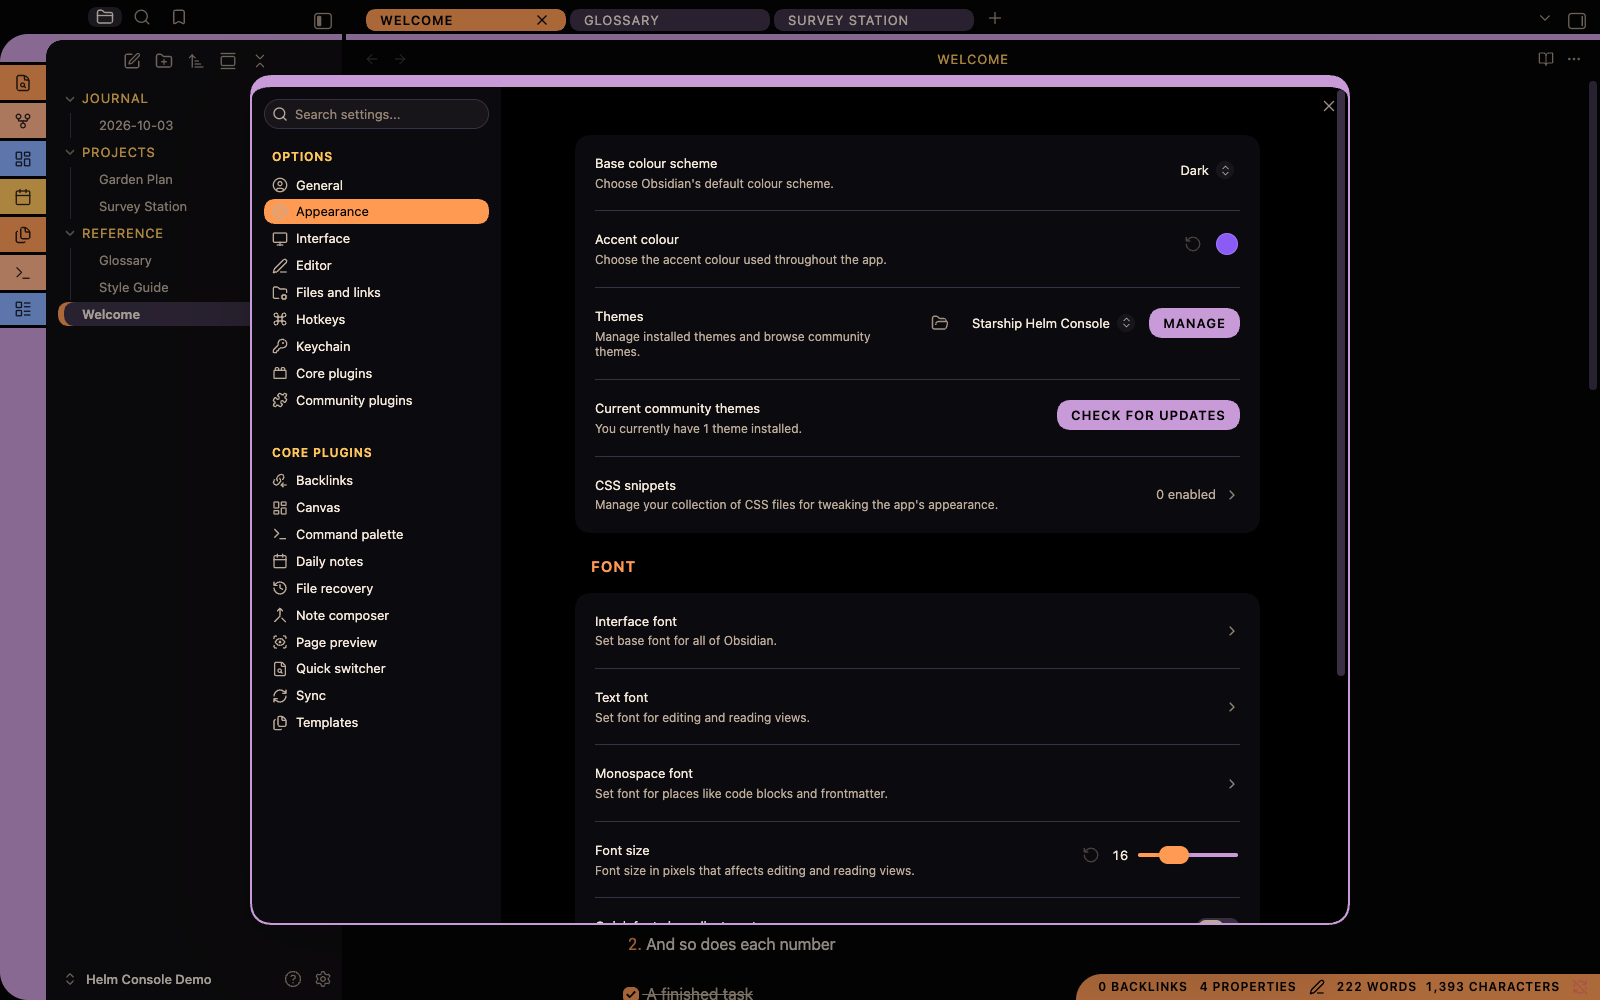
Task: Toggle left sidebar collapse icon
Action: 323,20
